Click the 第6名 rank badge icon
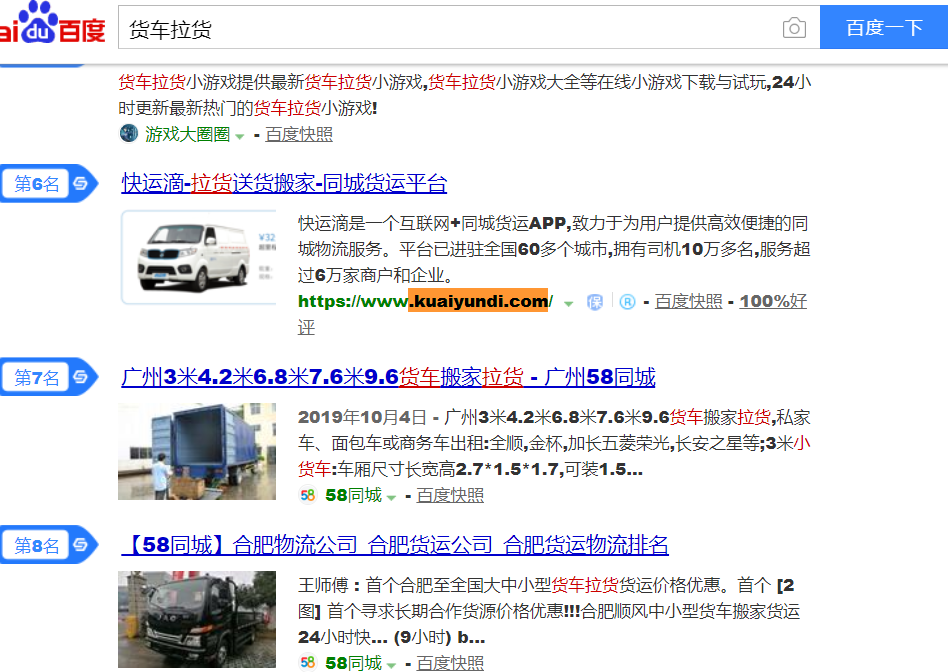The width and height of the screenshot is (948, 672). coord(49,183)
